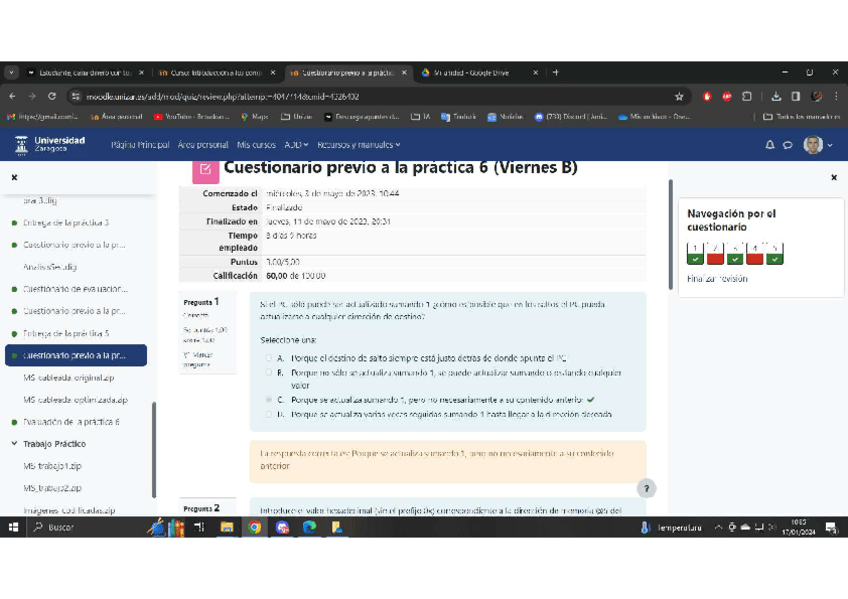Go back with the browser back arrow
Screen dimensions: 848x599
(12, 96)
